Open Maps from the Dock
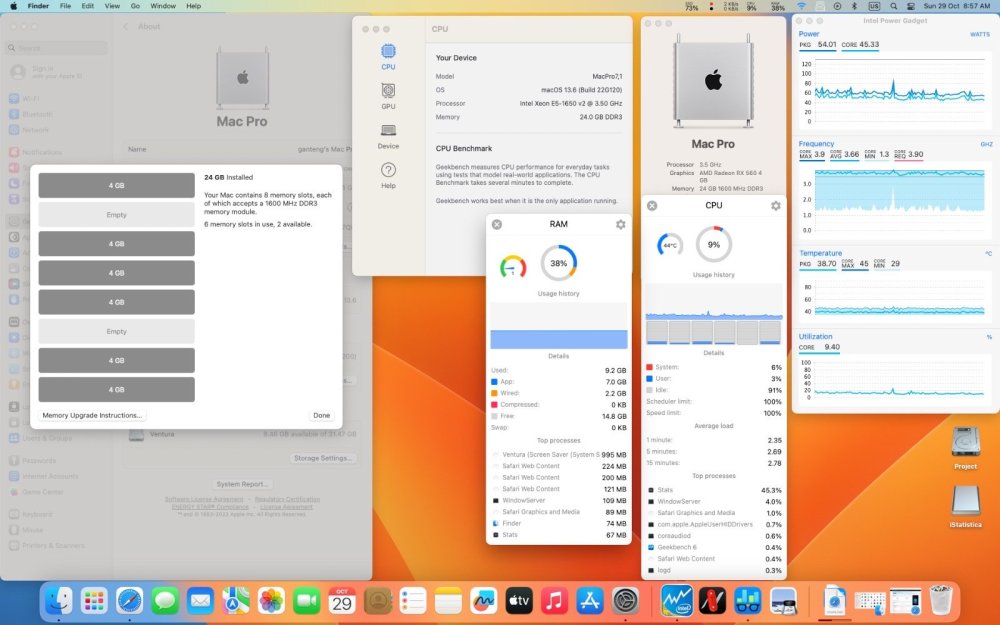The height and width of the screenshot is (625, 1000). 236,601
